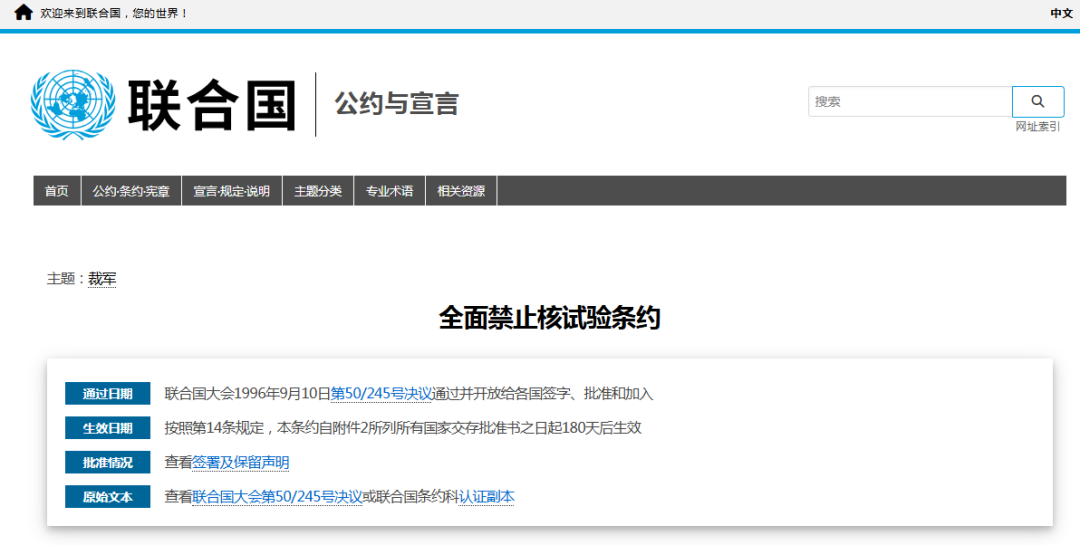The image size is (1080, 545).
Task: Click the home icon in top bar
Action: point(23,12)
